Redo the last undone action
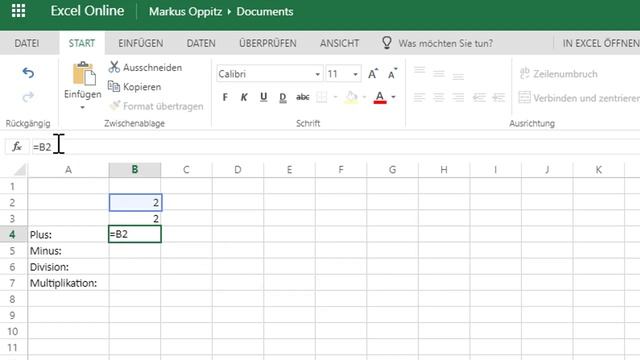Image resolution: width=640 pixels, height=360 pixels. (x=28, y=97)
